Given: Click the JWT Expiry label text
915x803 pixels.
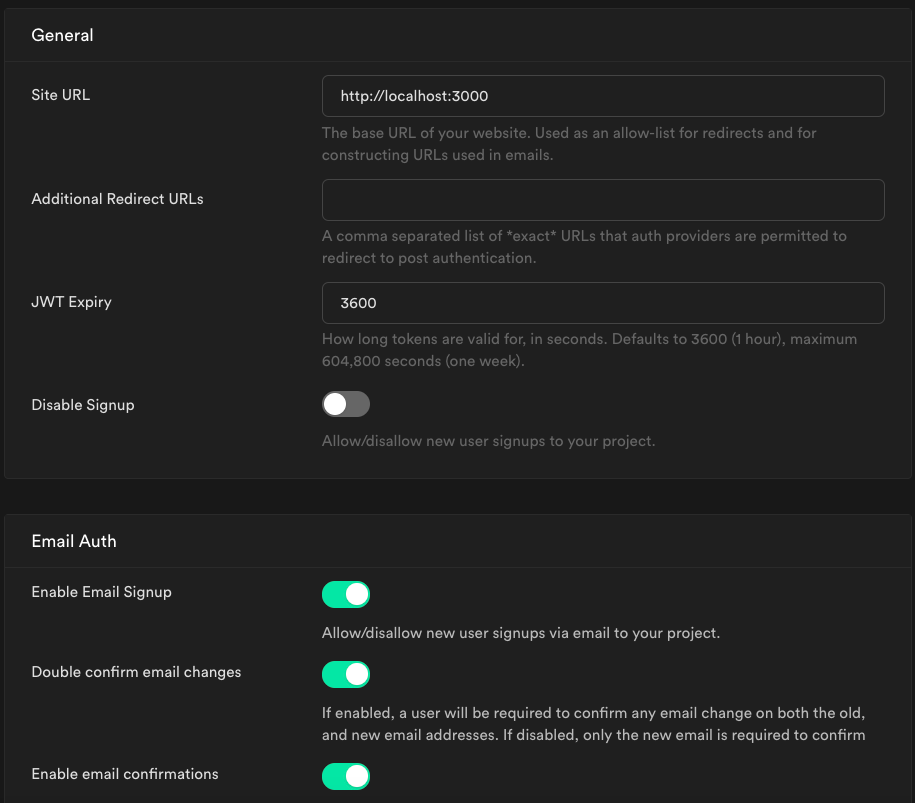Looking at the screenshot, I should click(x=71, y=302).
